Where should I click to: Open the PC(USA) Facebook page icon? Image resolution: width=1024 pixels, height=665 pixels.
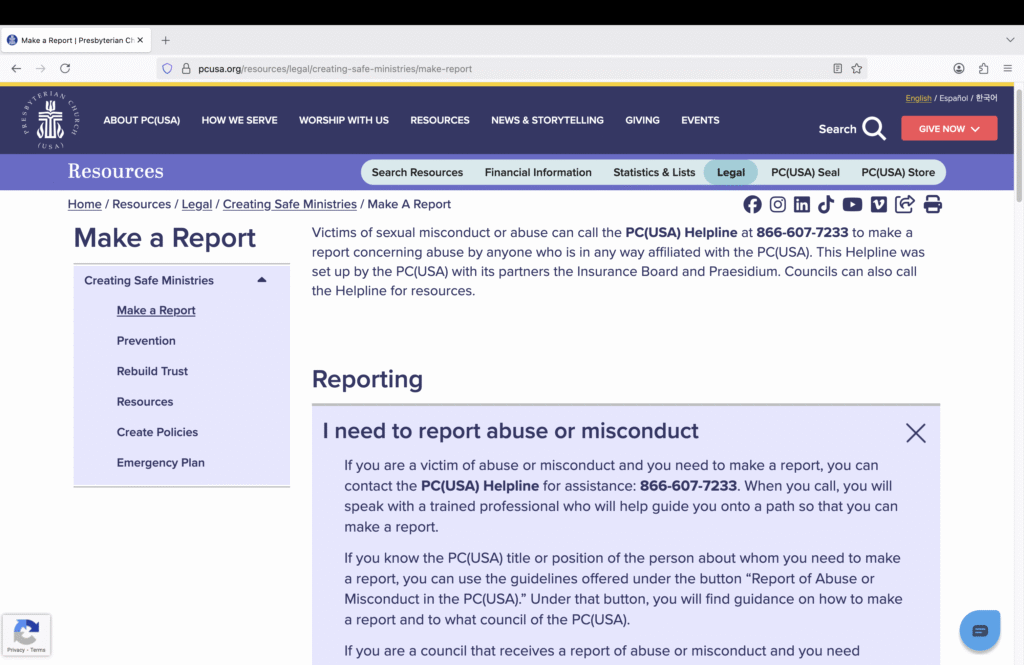click(x=752, y=204)
